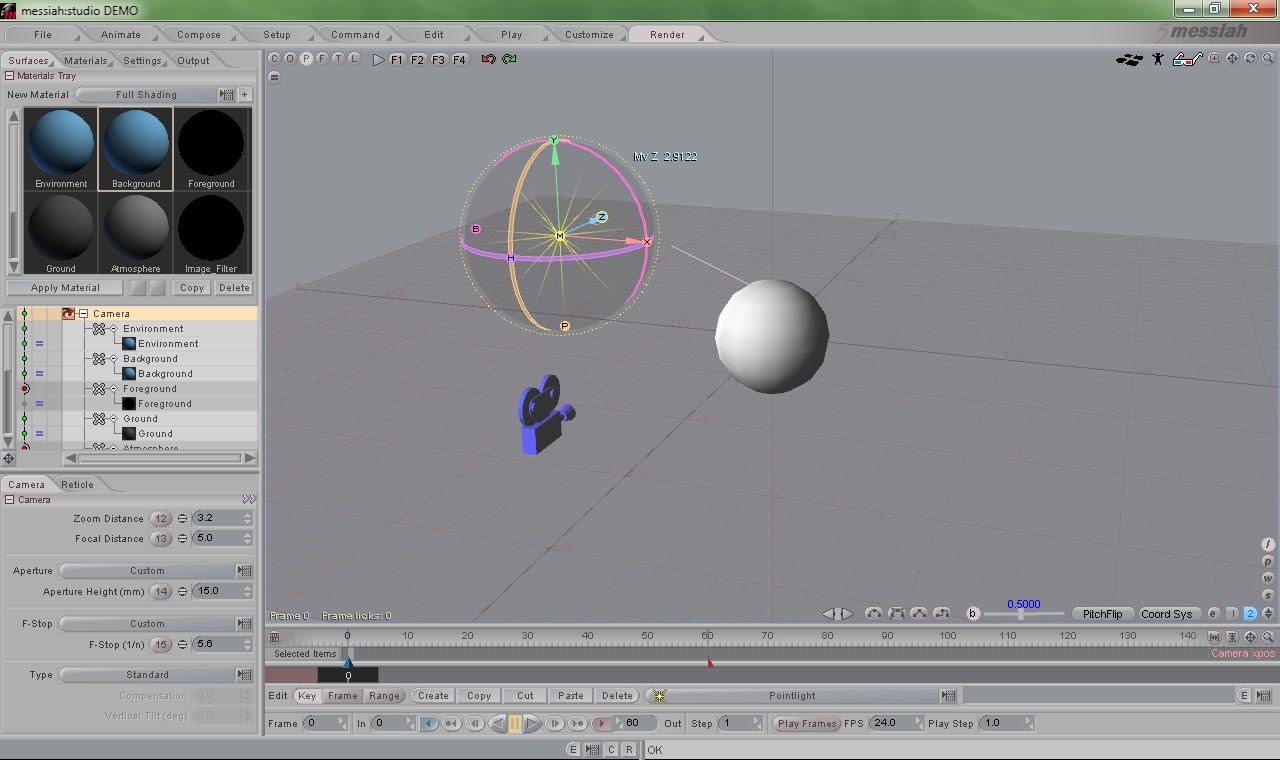Select the Key edit mode toggle
The width and height of the screenshot is (1280, 760).
click(307, 696)
